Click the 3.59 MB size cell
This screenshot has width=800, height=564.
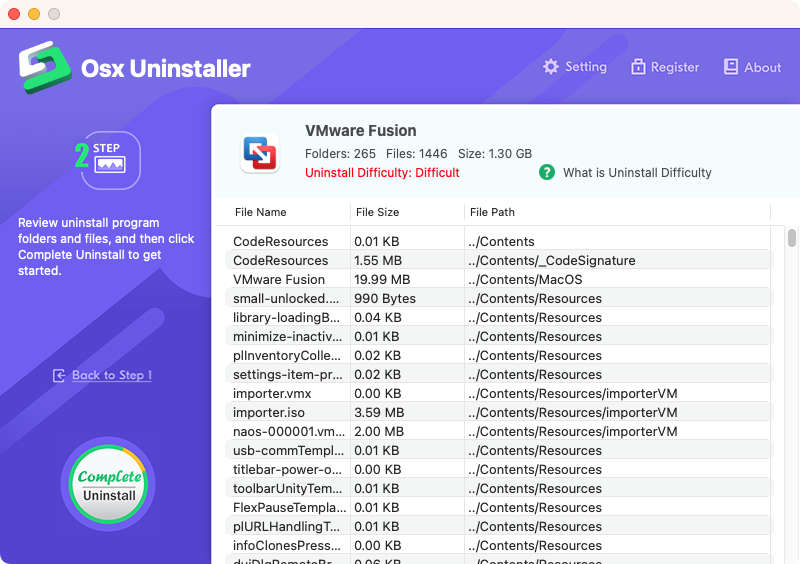point(379,412)
